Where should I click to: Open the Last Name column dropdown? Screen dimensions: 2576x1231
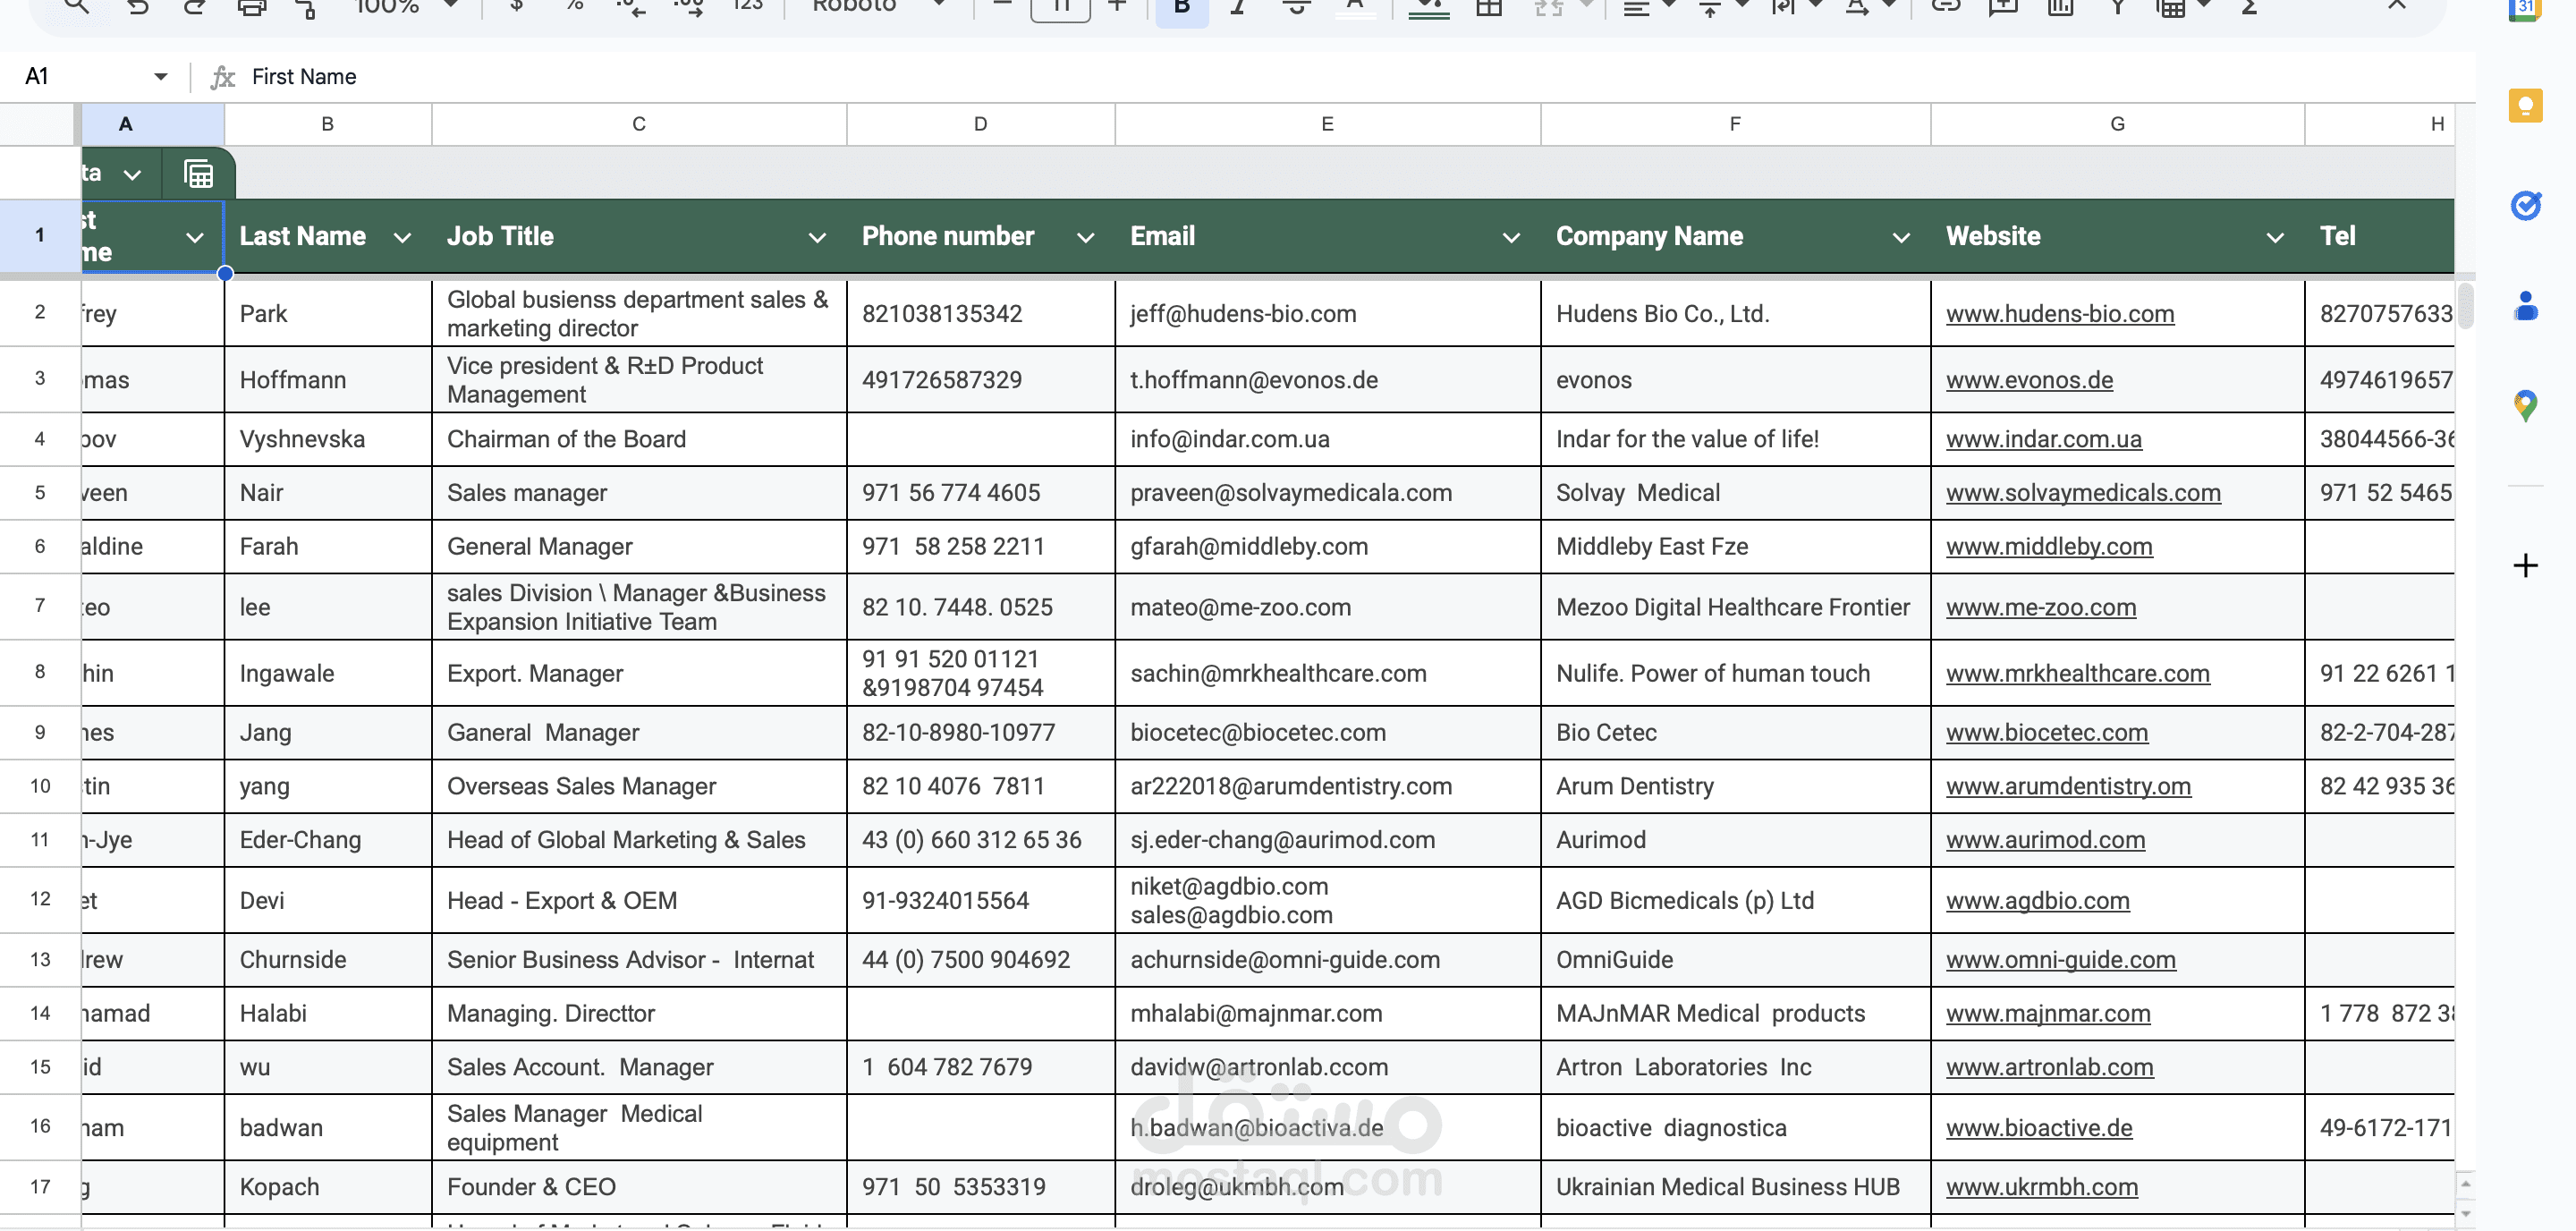point(402,237)
